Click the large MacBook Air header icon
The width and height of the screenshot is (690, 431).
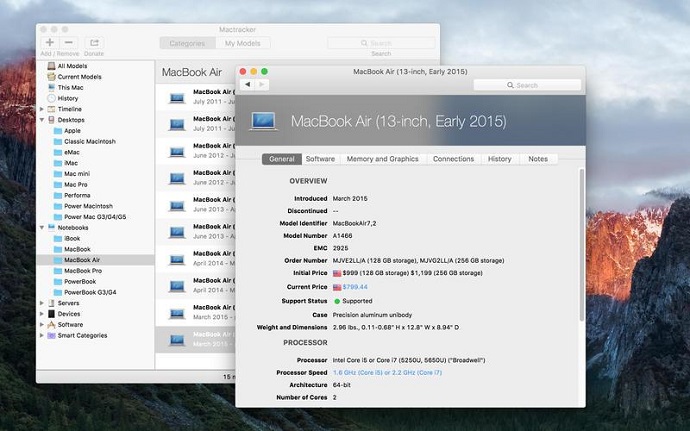[263, 121]
